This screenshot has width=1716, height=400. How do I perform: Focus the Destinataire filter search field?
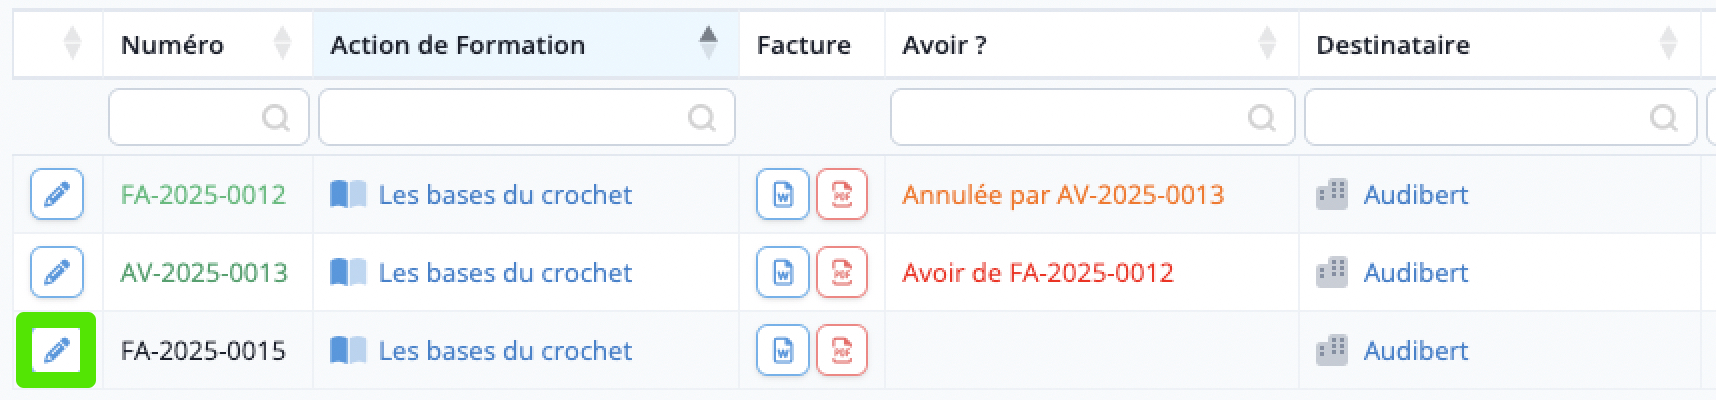pos(1500,117)
